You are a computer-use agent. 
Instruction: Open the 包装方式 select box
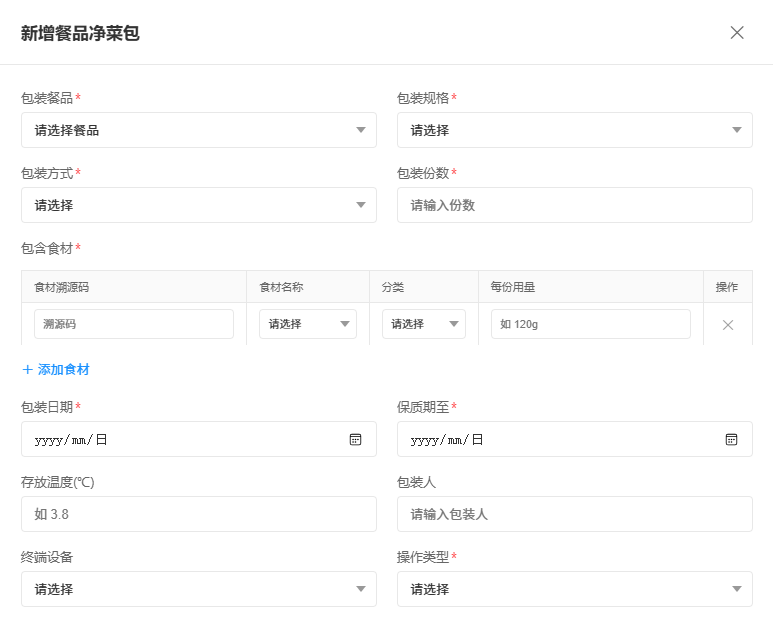199,205
